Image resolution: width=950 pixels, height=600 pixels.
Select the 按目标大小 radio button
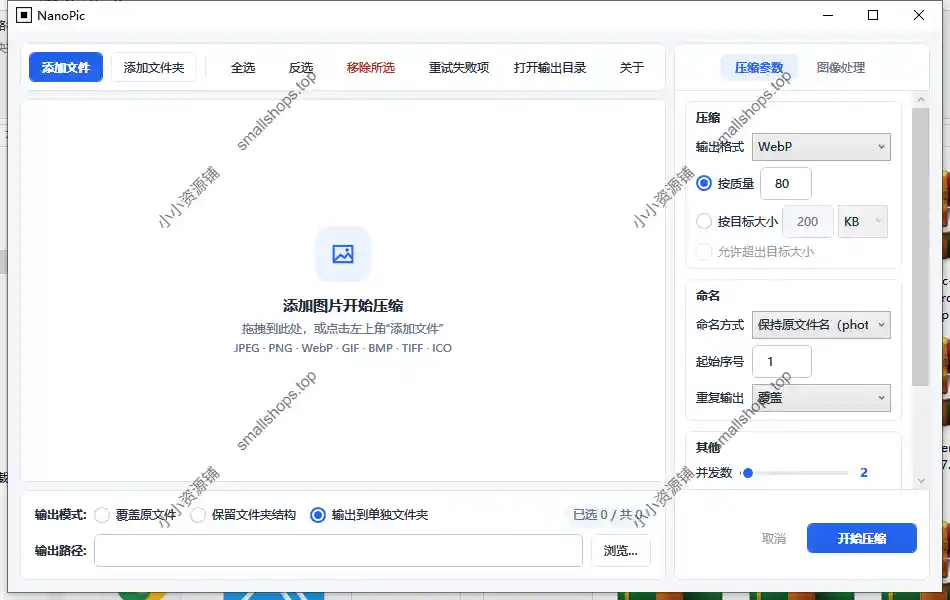(x=704, y=221)
